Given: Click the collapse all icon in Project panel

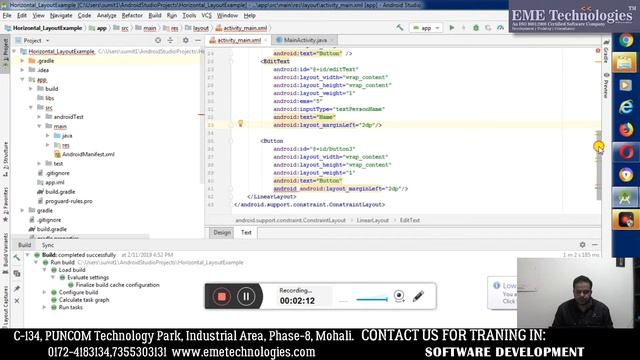Looking at the screenshot, I should point(170,40).
